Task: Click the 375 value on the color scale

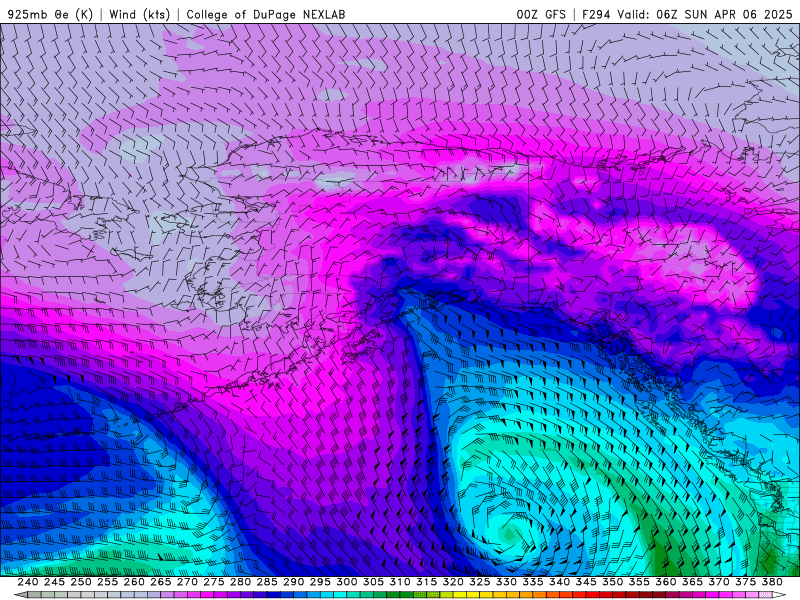Action: coord(745,582)
